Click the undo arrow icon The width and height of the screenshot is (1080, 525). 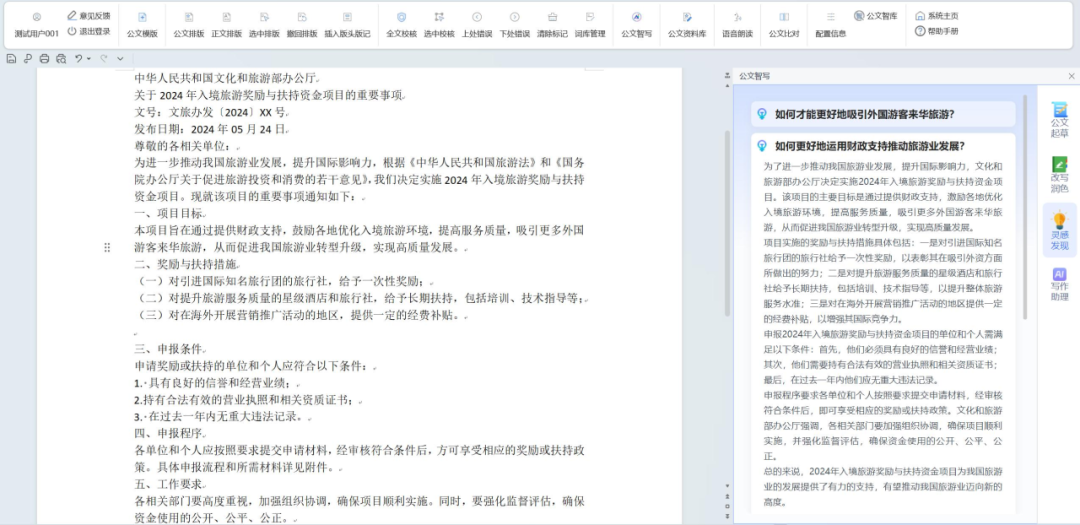pyautogui.click(x=79, y=59)
